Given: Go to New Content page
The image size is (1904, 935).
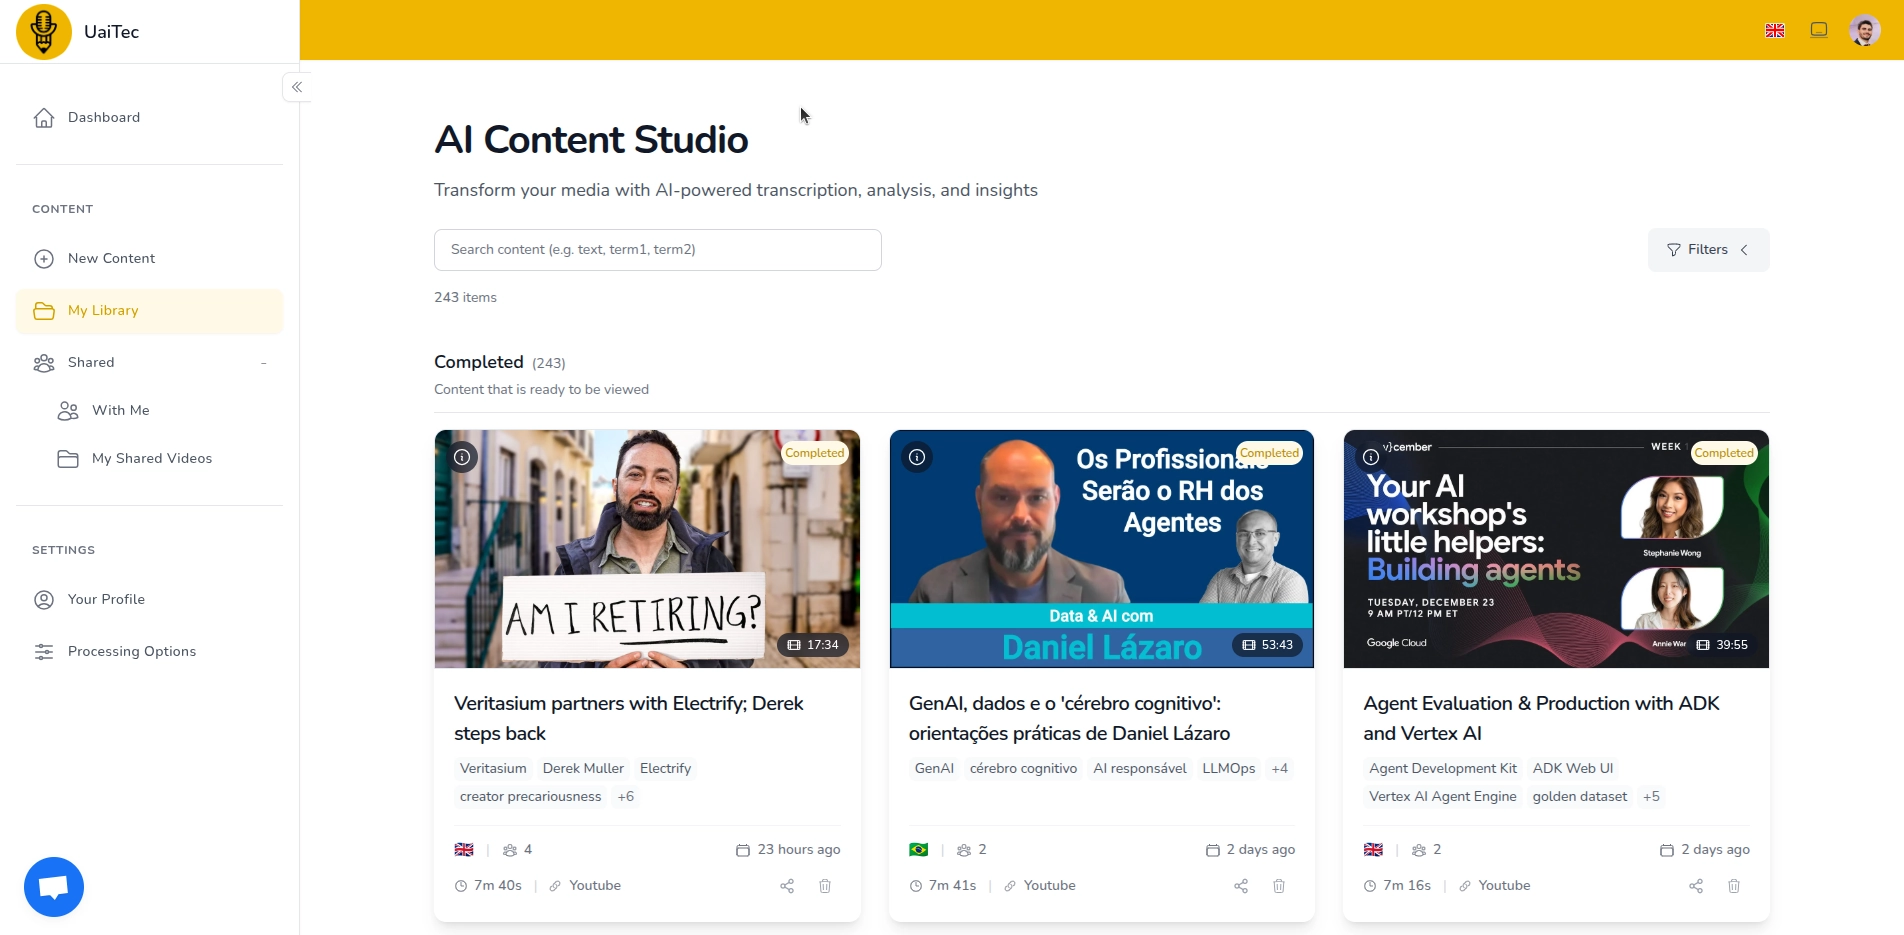Looking at the screenshot, I should coord(111,259).
